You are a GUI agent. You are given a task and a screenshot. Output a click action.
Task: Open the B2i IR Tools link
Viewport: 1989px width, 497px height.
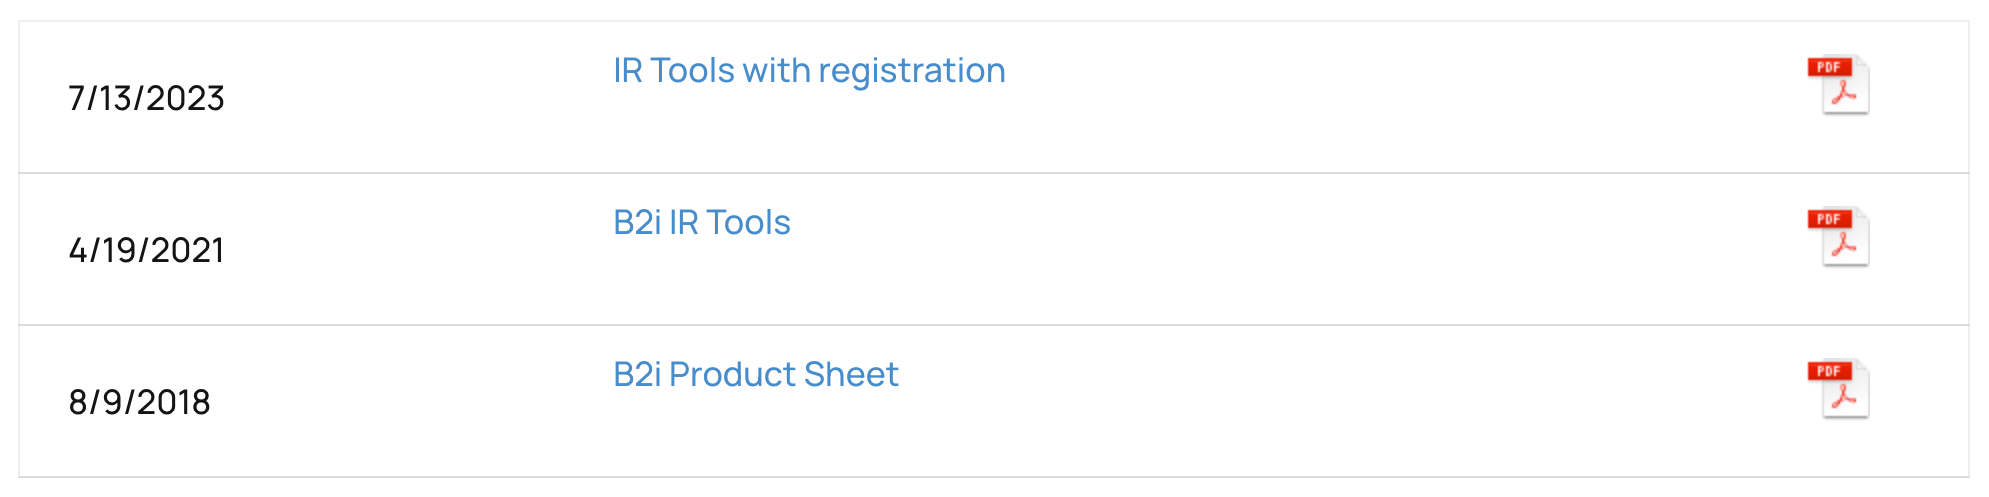701,223
